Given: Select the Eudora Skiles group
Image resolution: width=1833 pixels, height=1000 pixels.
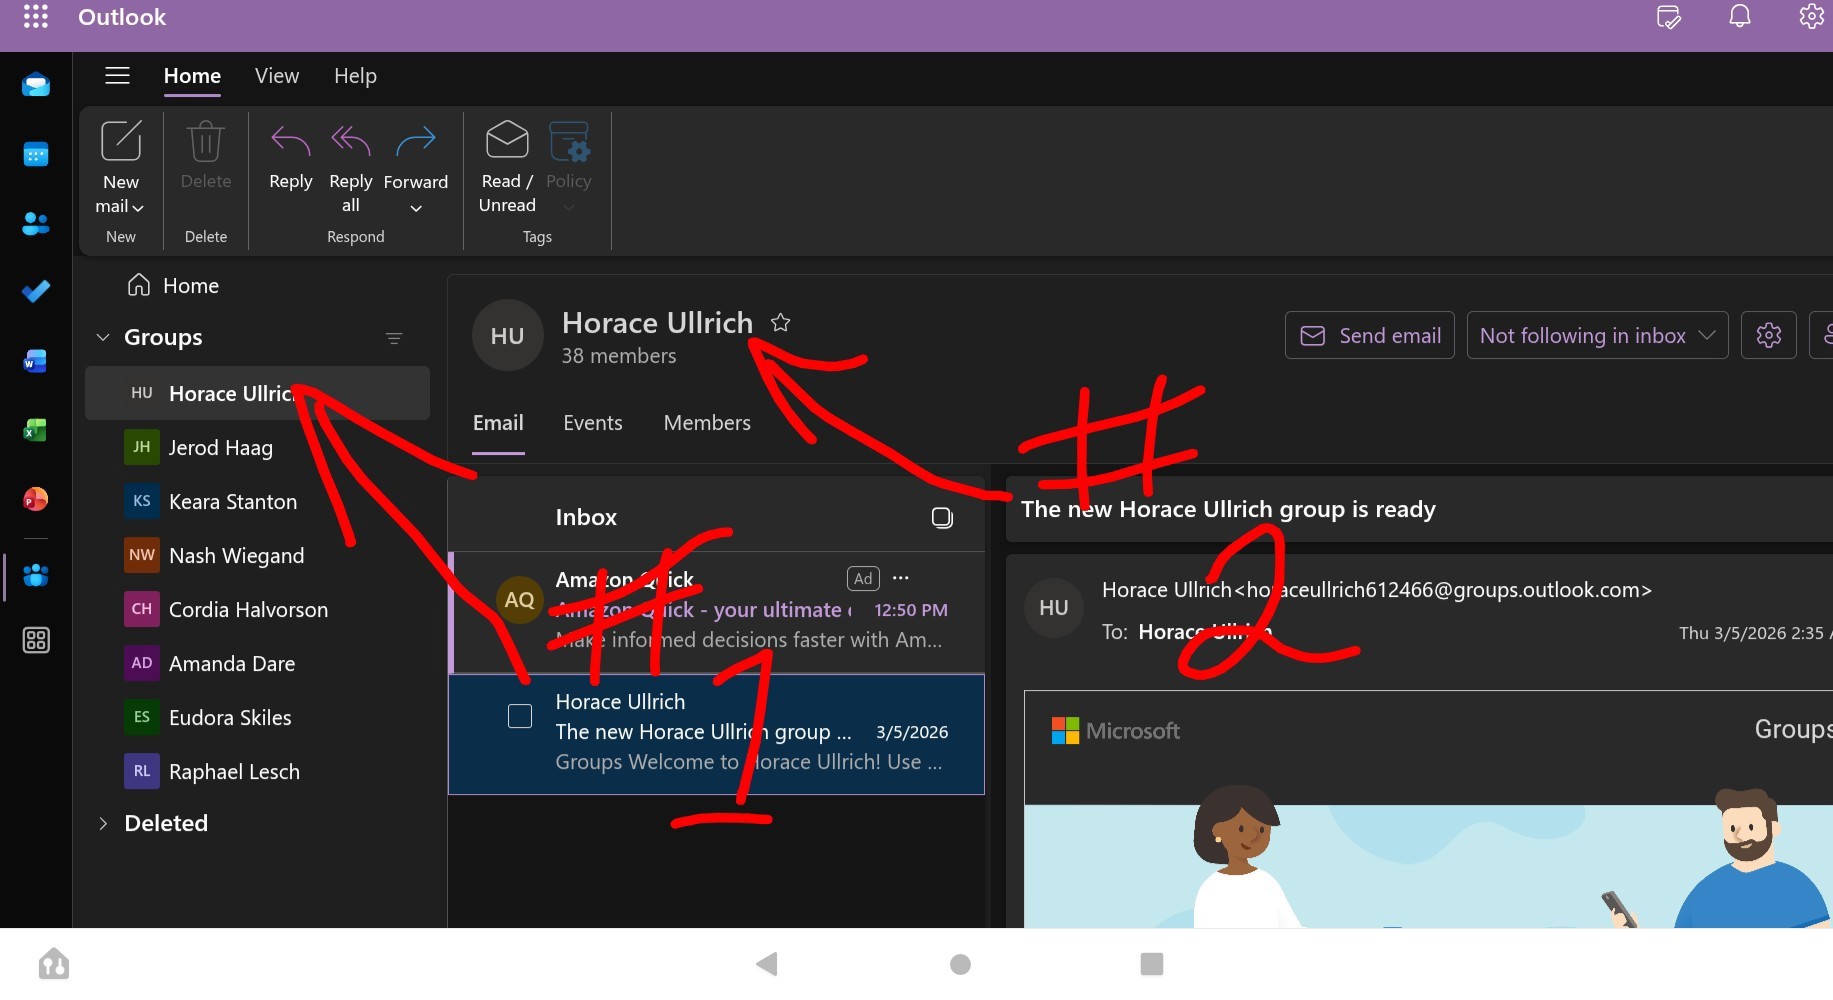Looking at the screenshot, I should coord(257,717).
